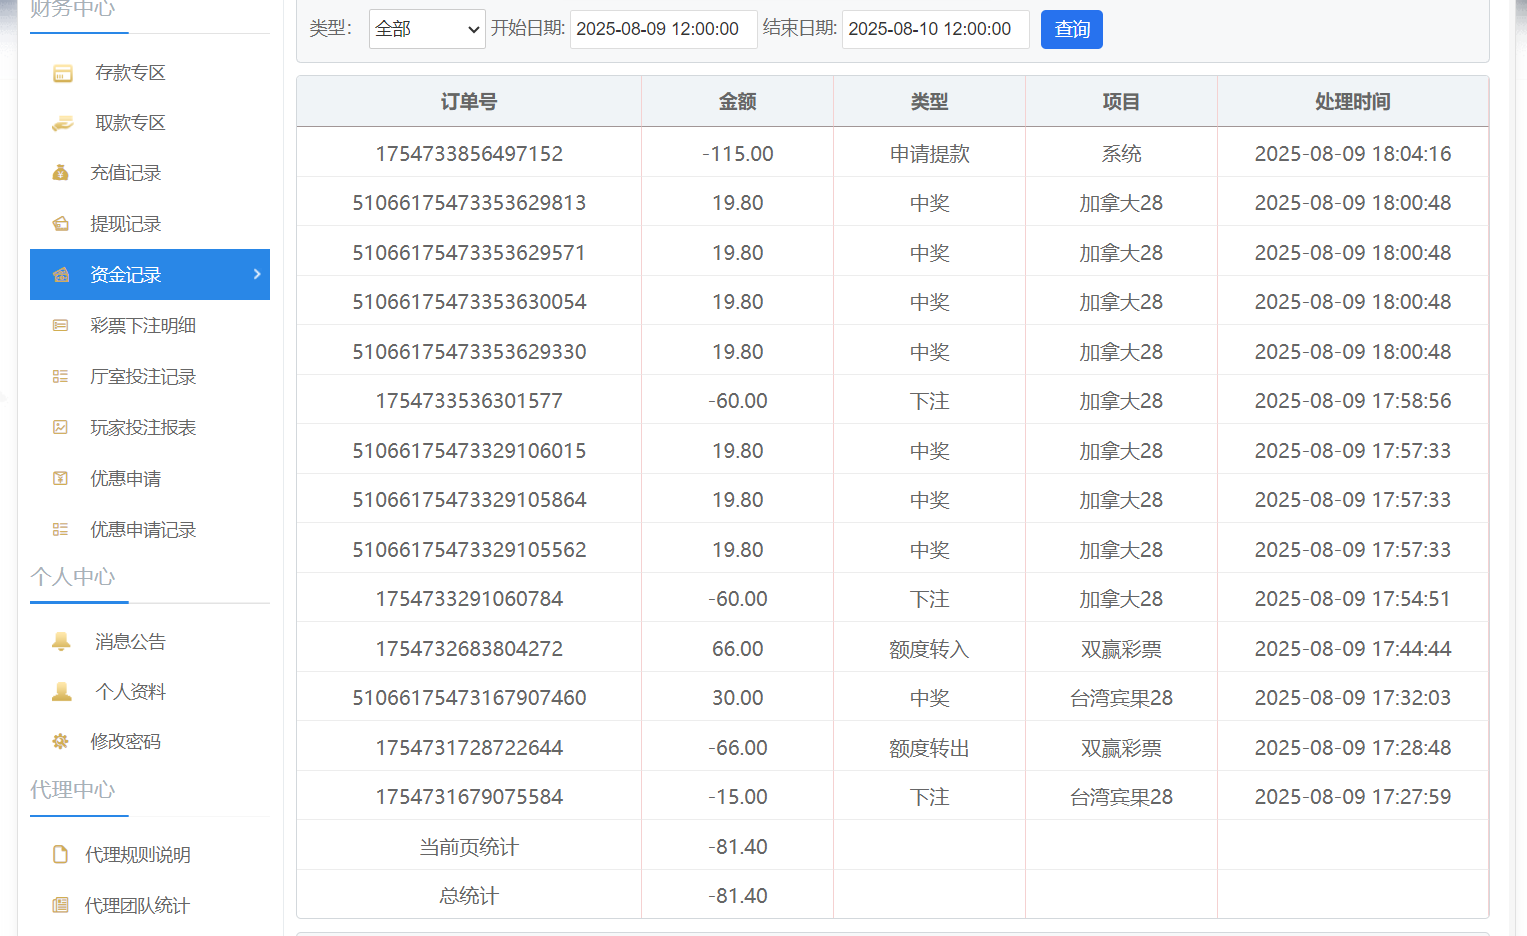Click the 查询 search button
This screenshot has height=936, width=1527.
tap(1071, 29)
